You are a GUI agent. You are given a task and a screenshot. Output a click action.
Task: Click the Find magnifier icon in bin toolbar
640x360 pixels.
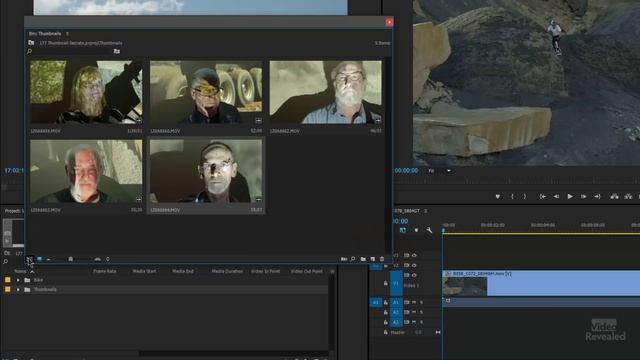coord(353,259)
